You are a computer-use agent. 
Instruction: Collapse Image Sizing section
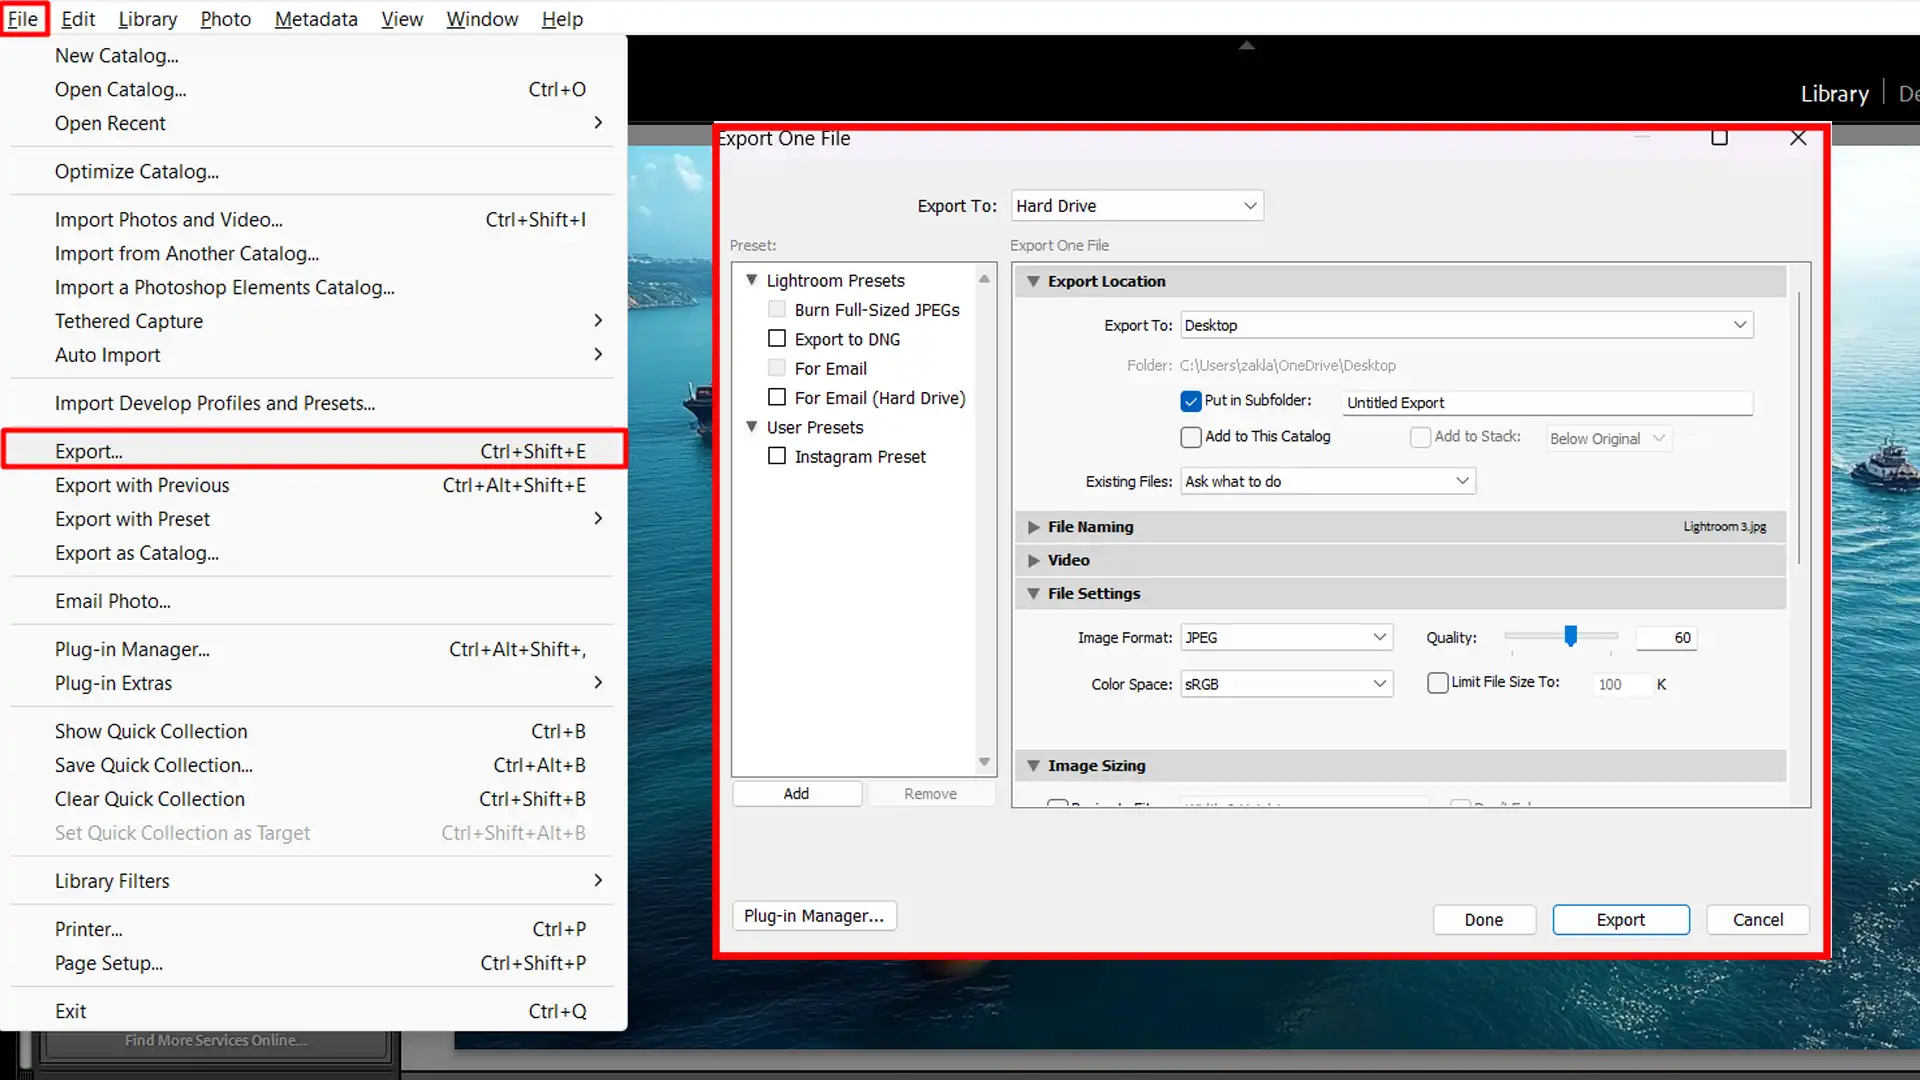point(1033,765)
